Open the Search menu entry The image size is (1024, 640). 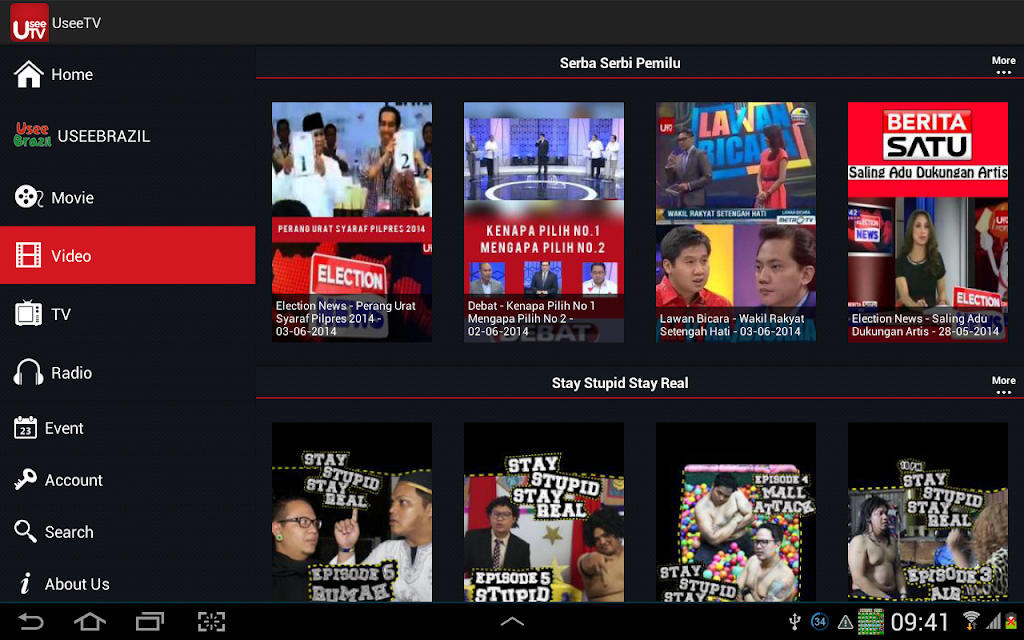pyautogui.click(x=127, y=532)
